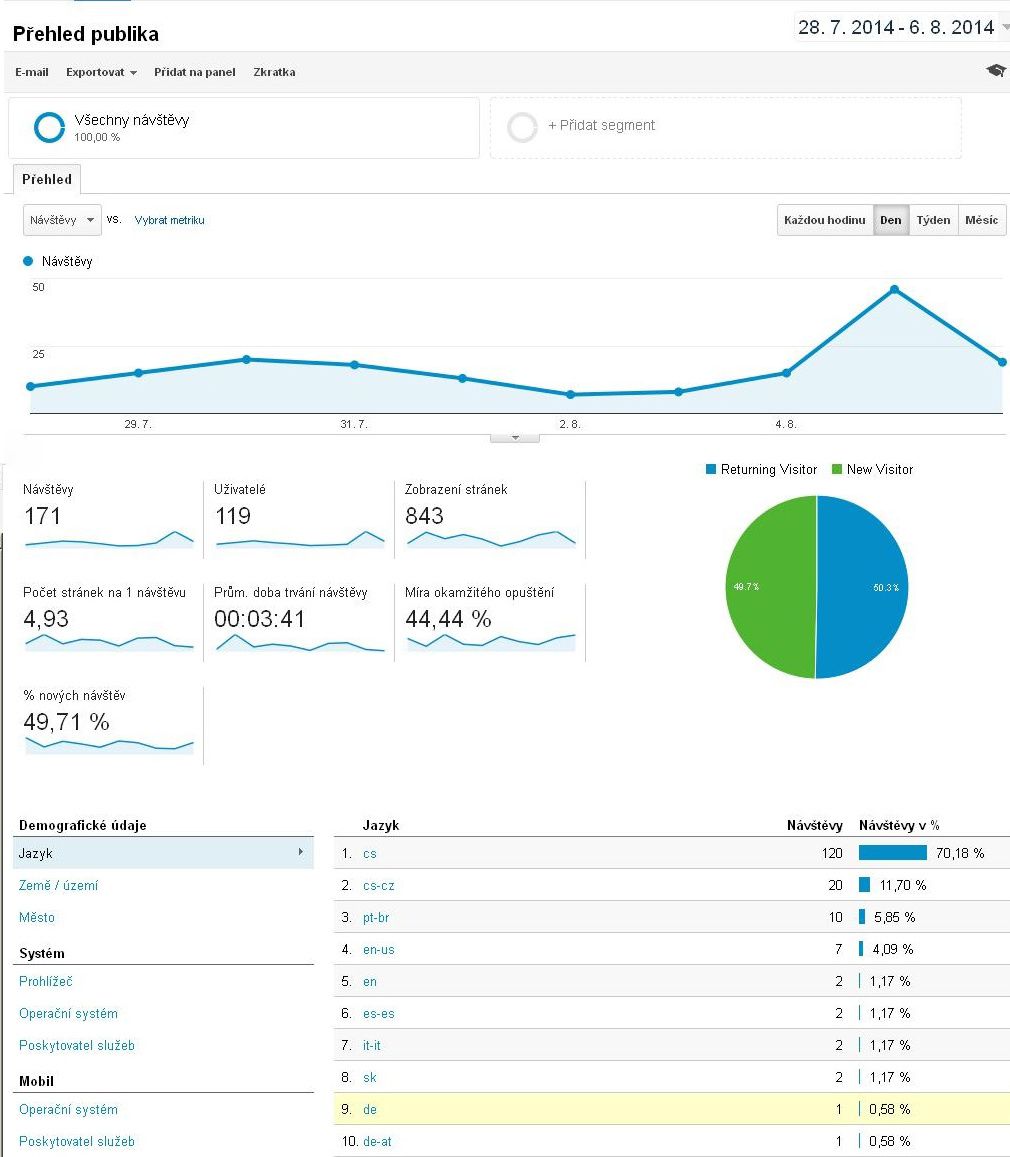Click E-mail in the toolbar
Screen dimensions: 1010x1157
[32, 72]
